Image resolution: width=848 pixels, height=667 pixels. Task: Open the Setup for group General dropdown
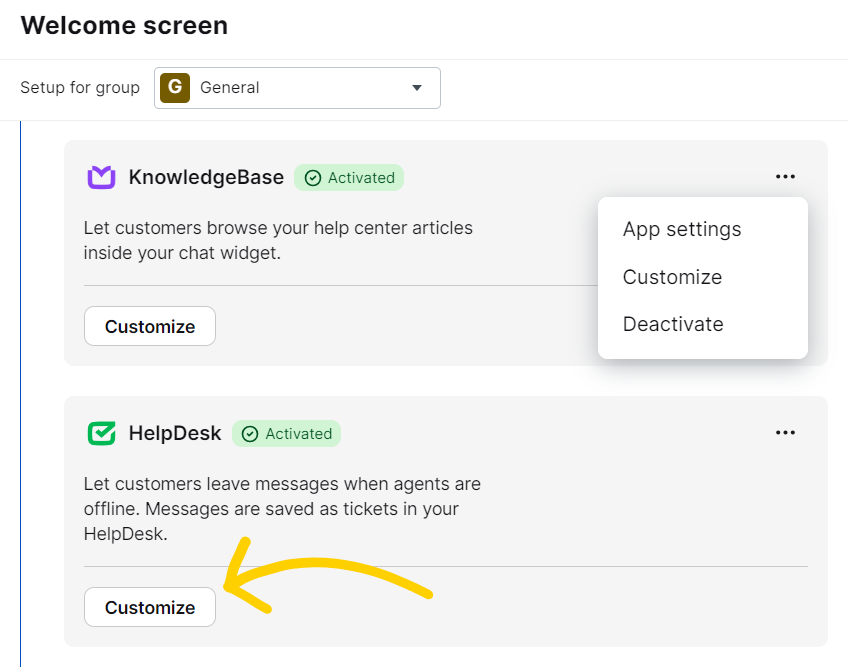pos(297,88)
